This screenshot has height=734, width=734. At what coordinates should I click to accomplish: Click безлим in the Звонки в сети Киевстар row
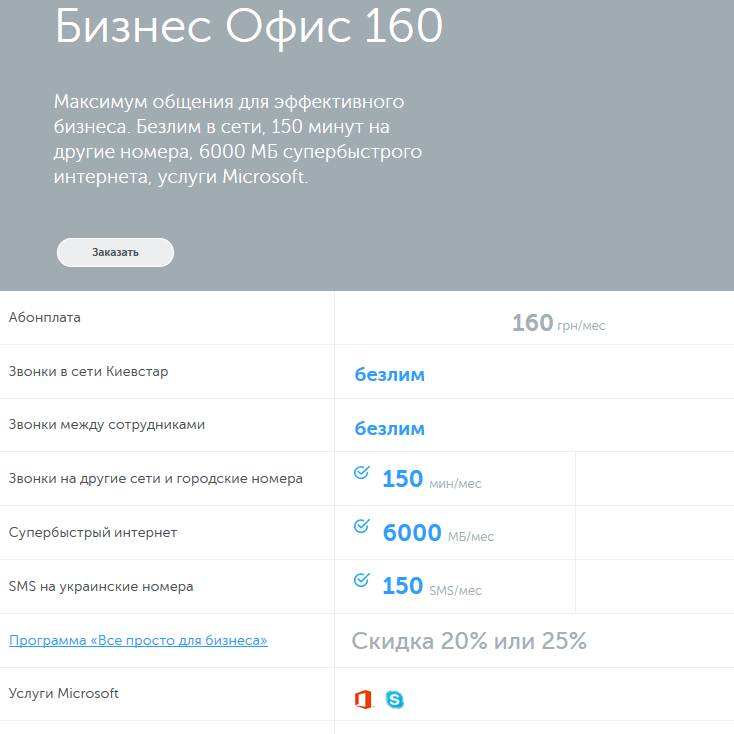[389, 375]
